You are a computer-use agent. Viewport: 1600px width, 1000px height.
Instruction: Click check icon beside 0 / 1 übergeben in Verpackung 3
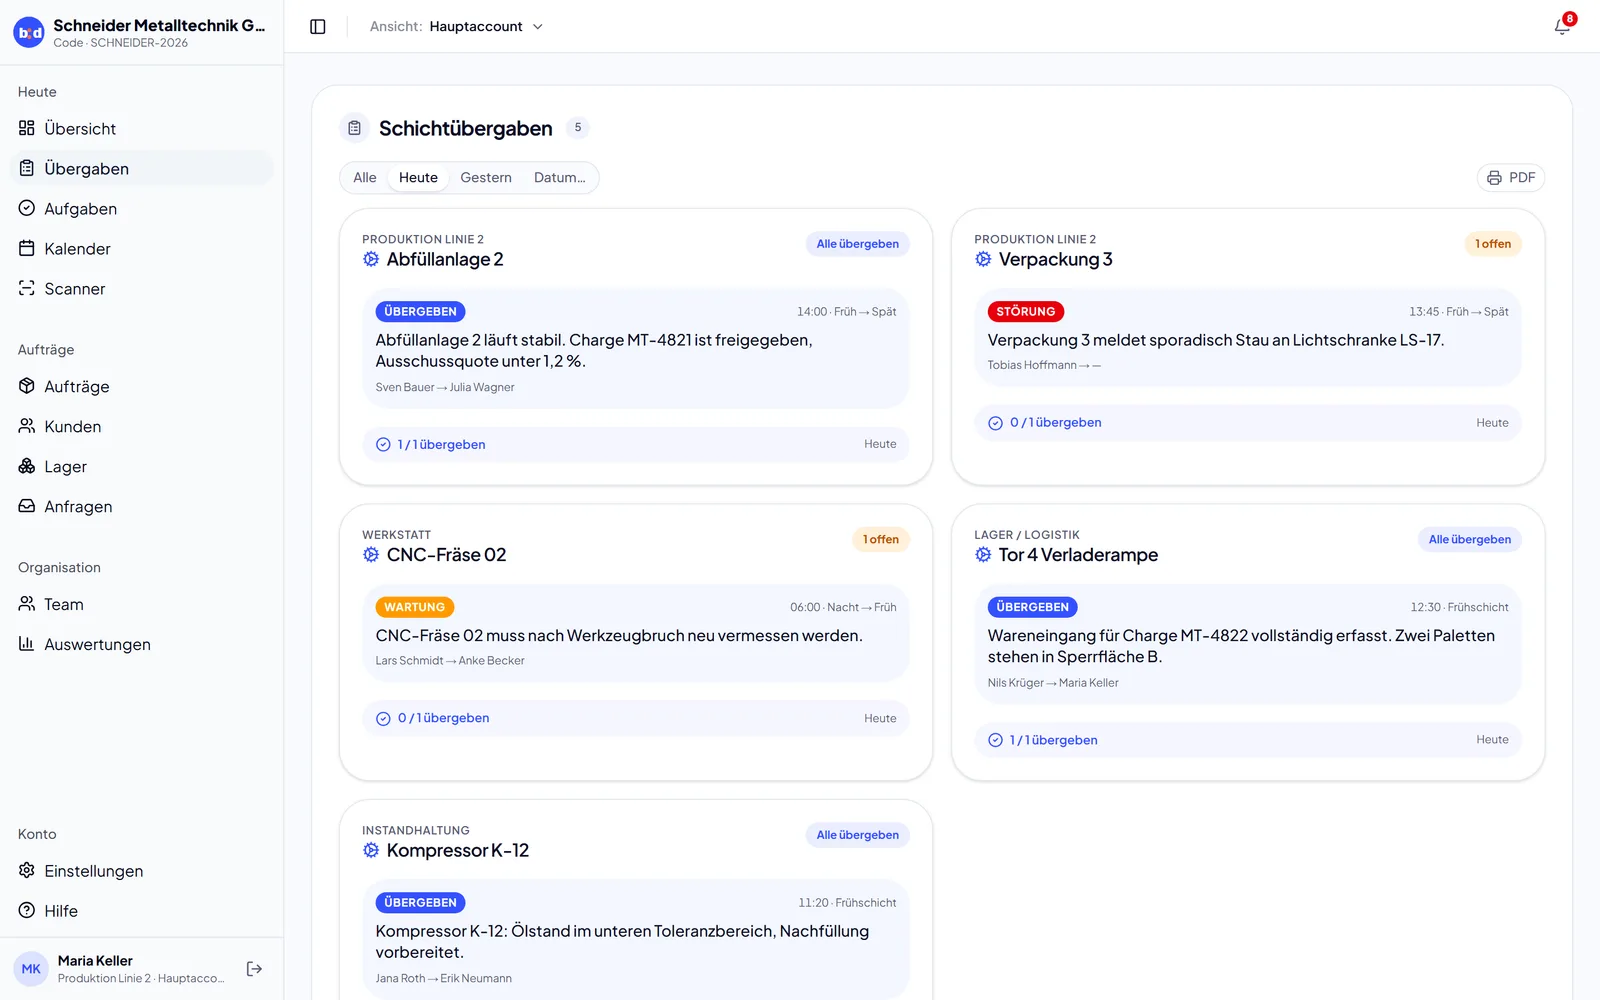coord(995,423)
